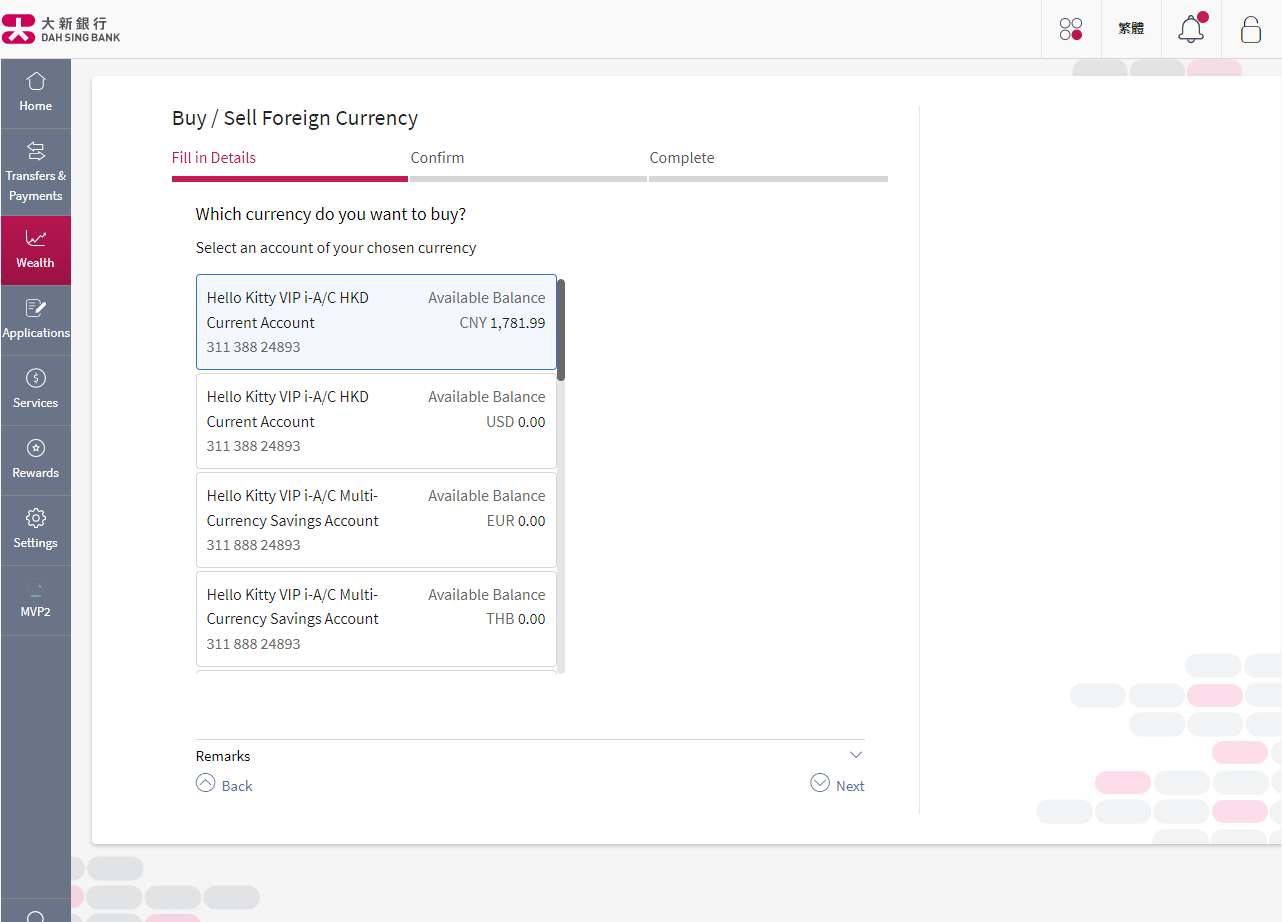Click 'Select an account of your chosen currency'
The image size is (1282, 922).
coord(336,248)
